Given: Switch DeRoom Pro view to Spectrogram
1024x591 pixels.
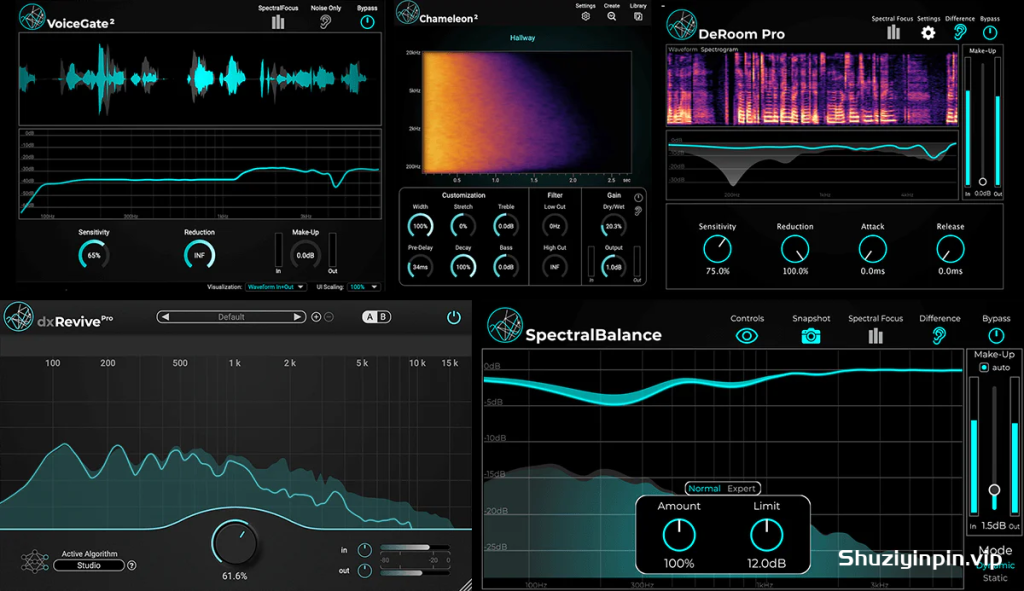Looking at the screenshot, I should [719, 49].
